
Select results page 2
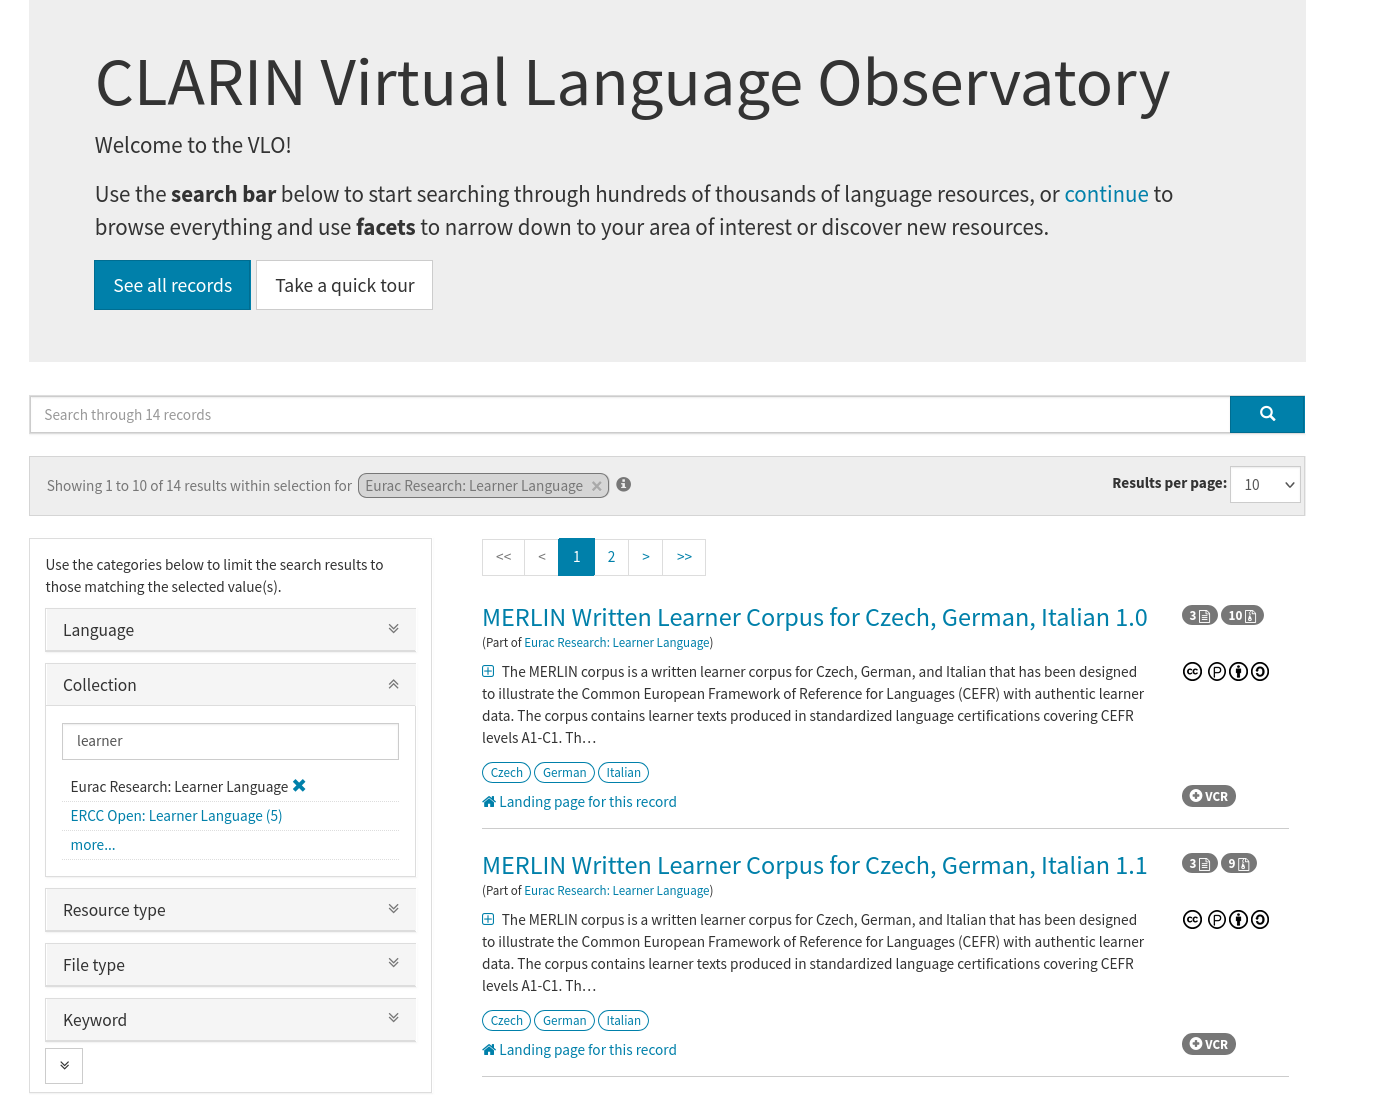611,557
